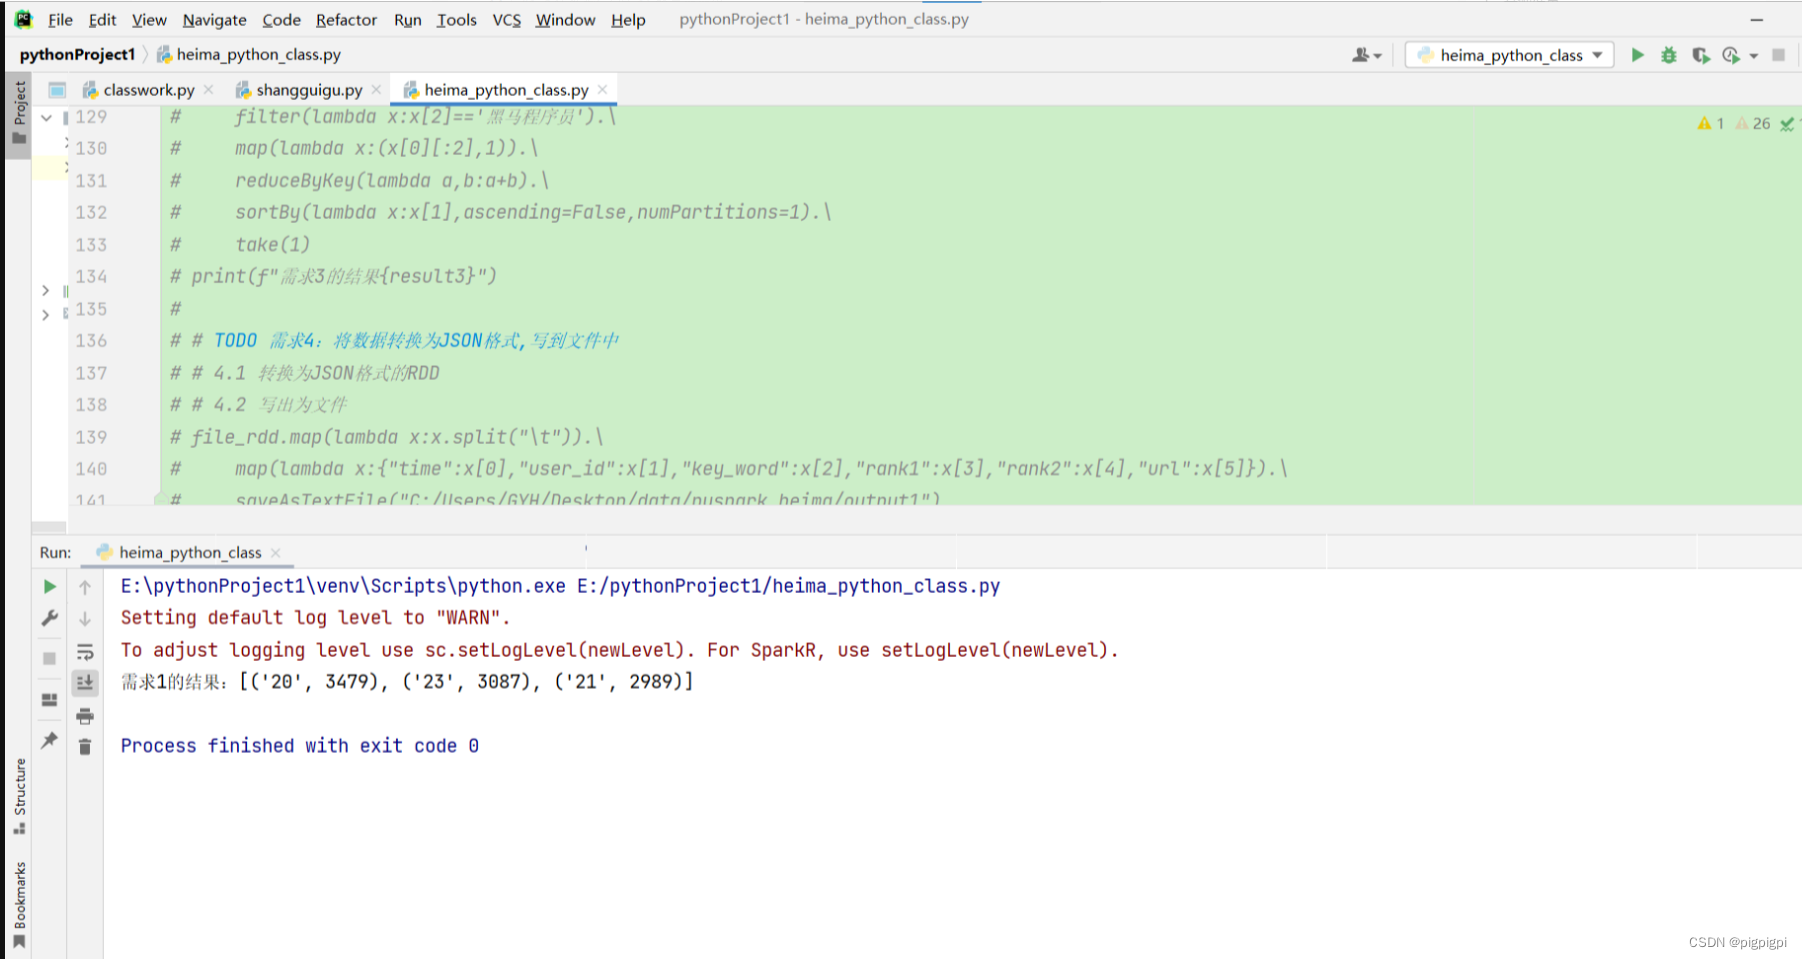The image size is (1802, 959).
Task: Start debugging with the green bug icon
Action: [x=1669, y=55]
